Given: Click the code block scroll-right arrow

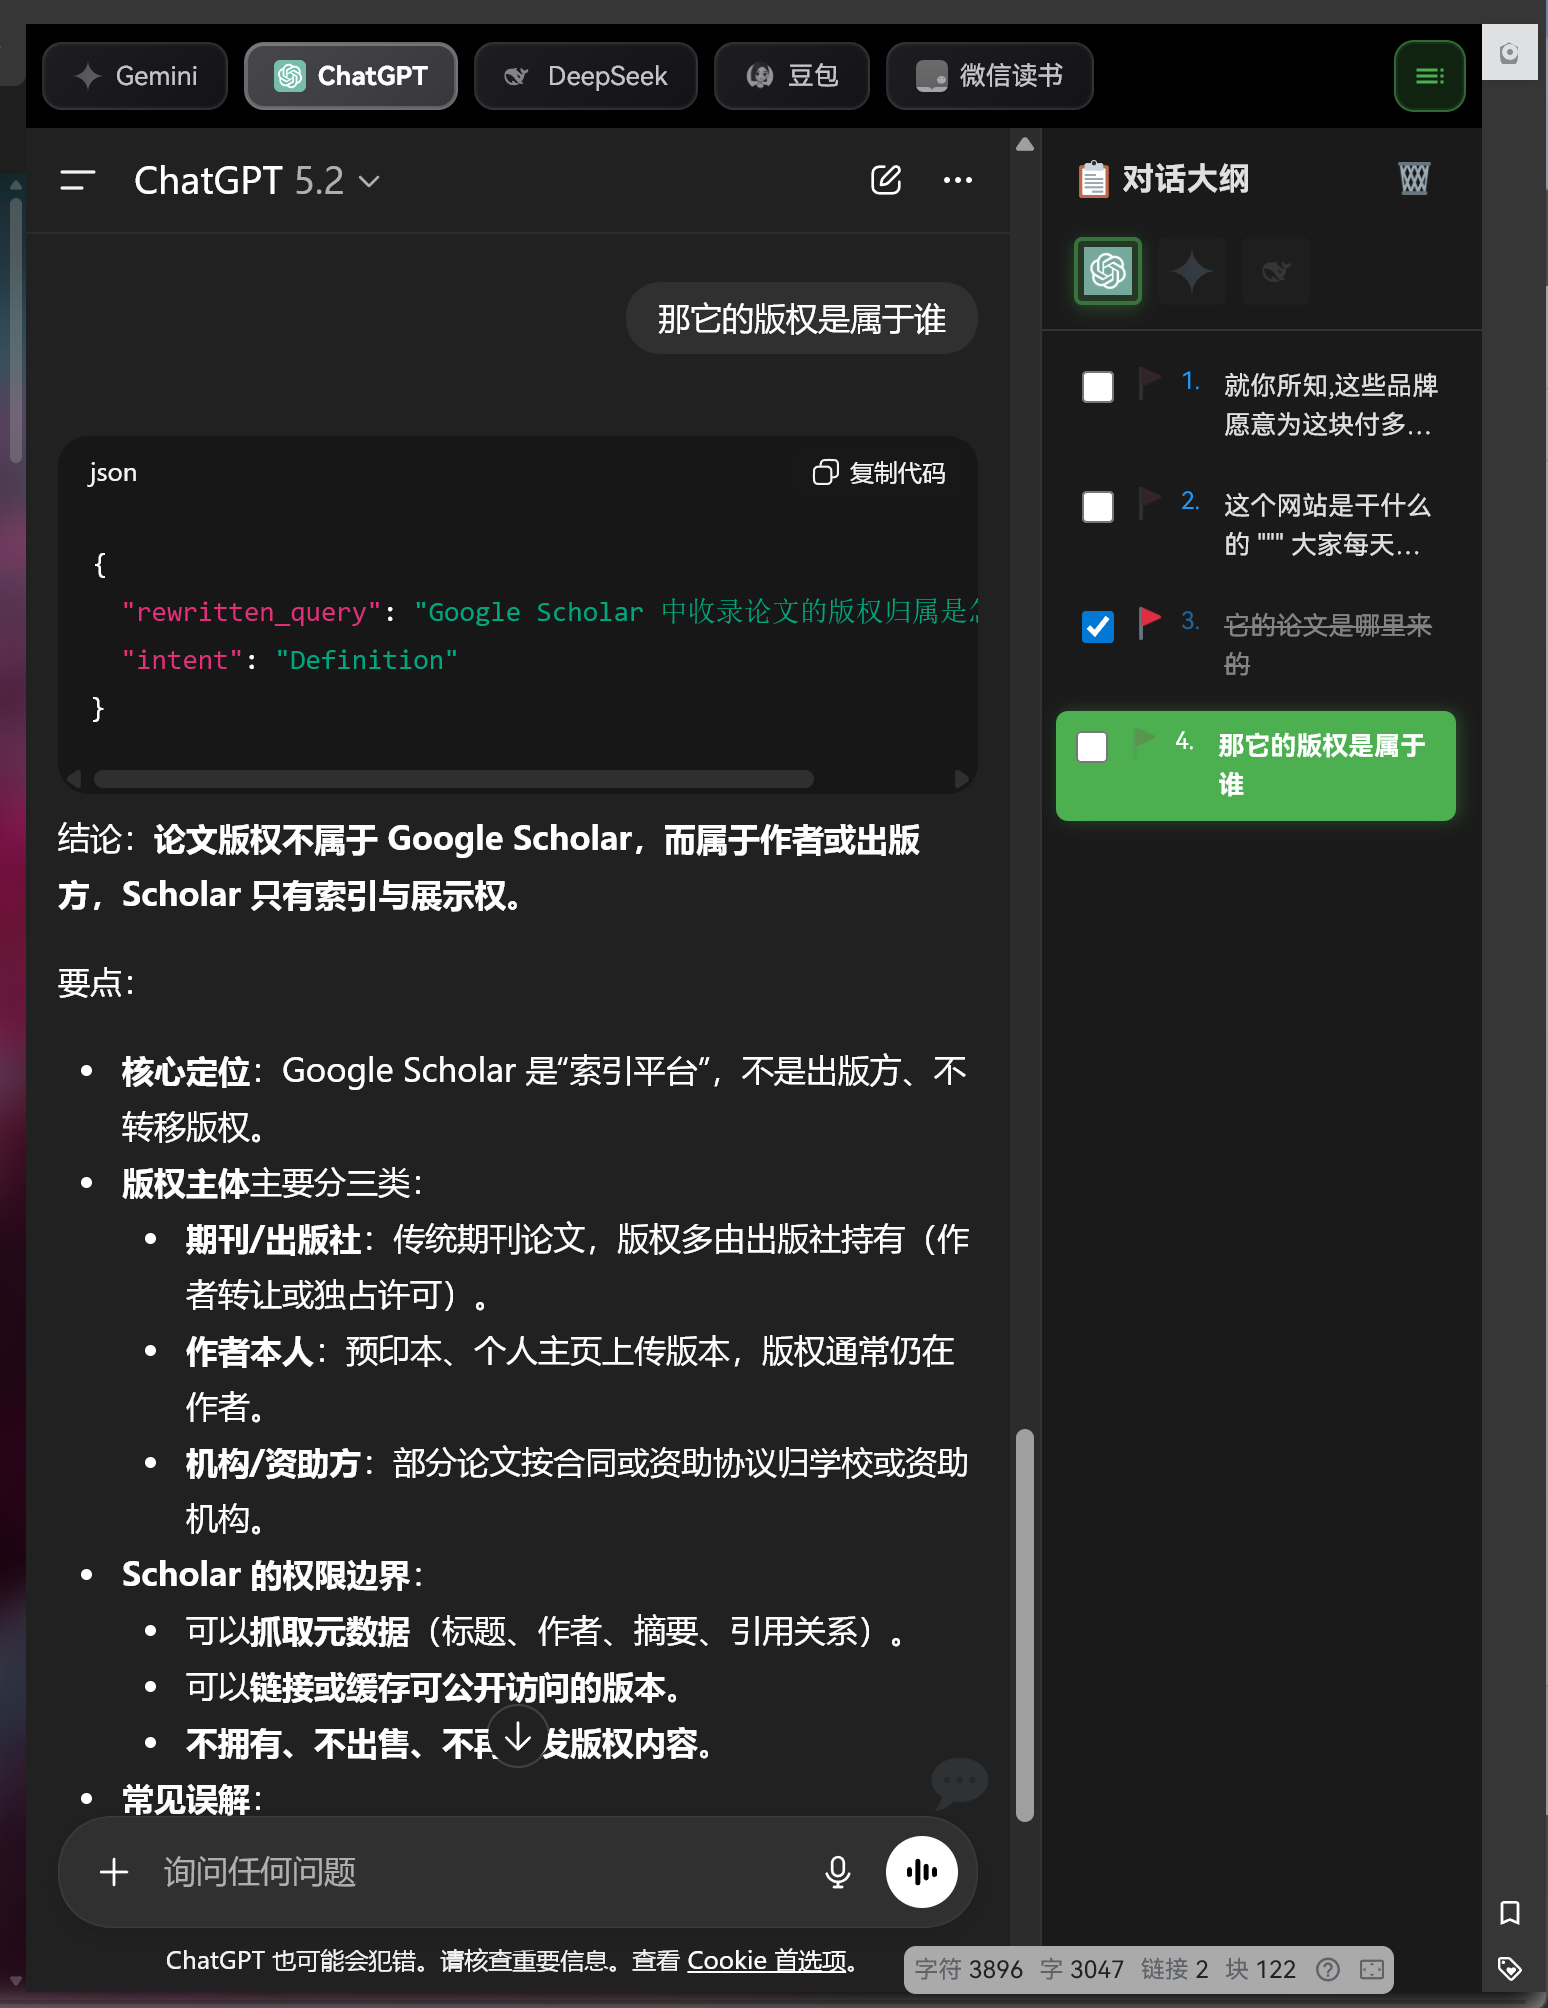Looking at the screenshot, I should click(962, 779).
